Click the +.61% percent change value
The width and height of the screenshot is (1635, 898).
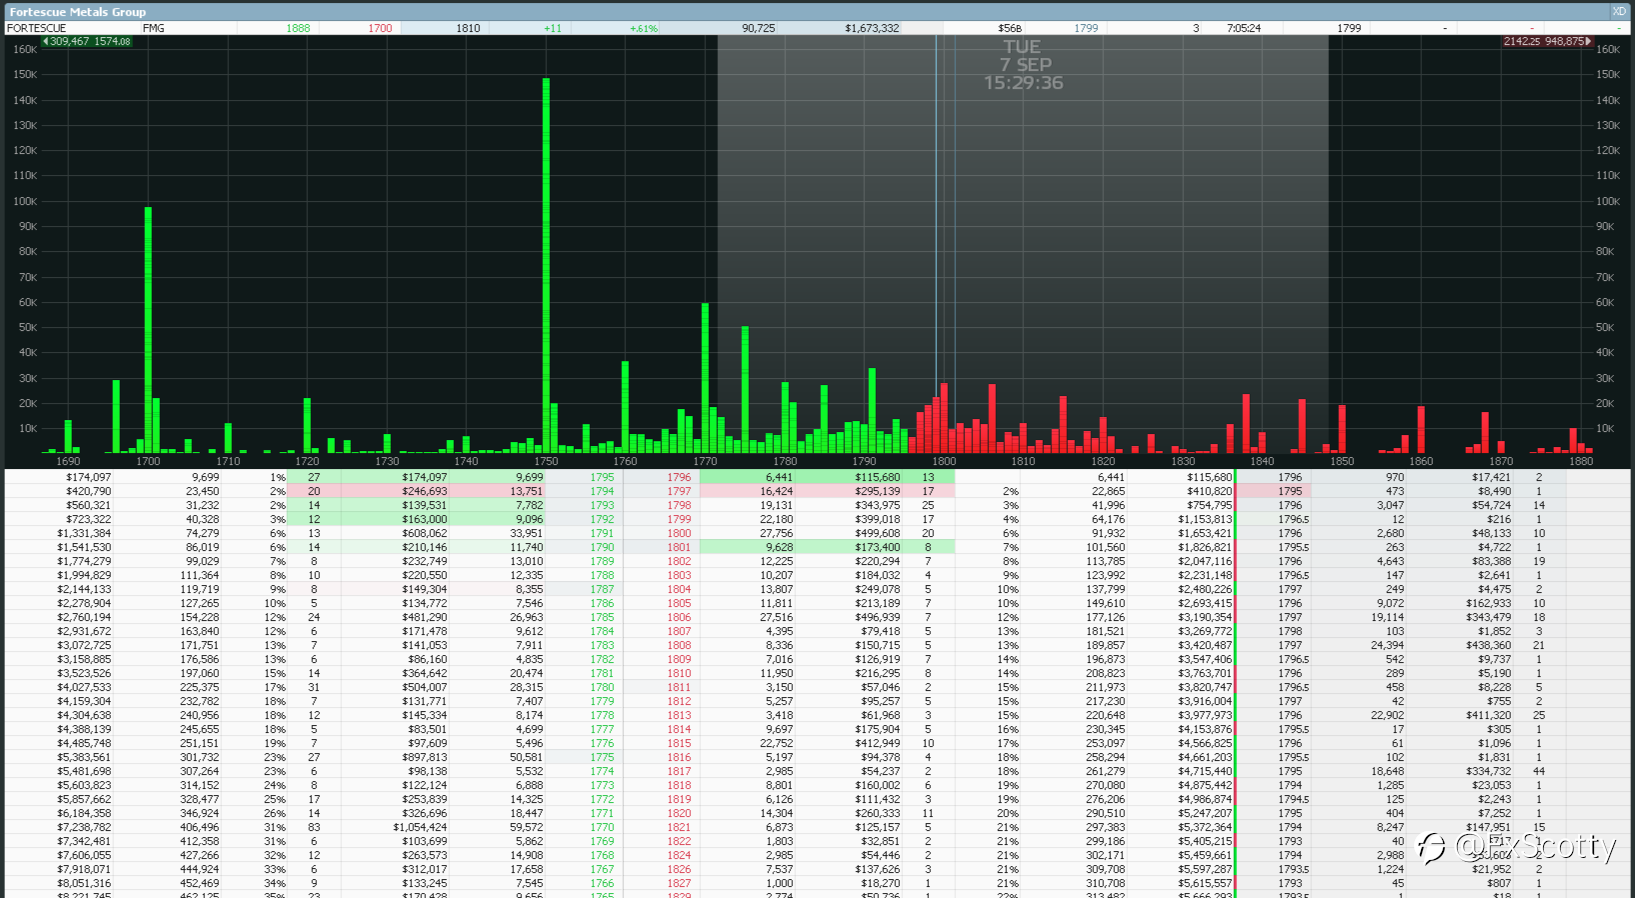coord(643,28)
